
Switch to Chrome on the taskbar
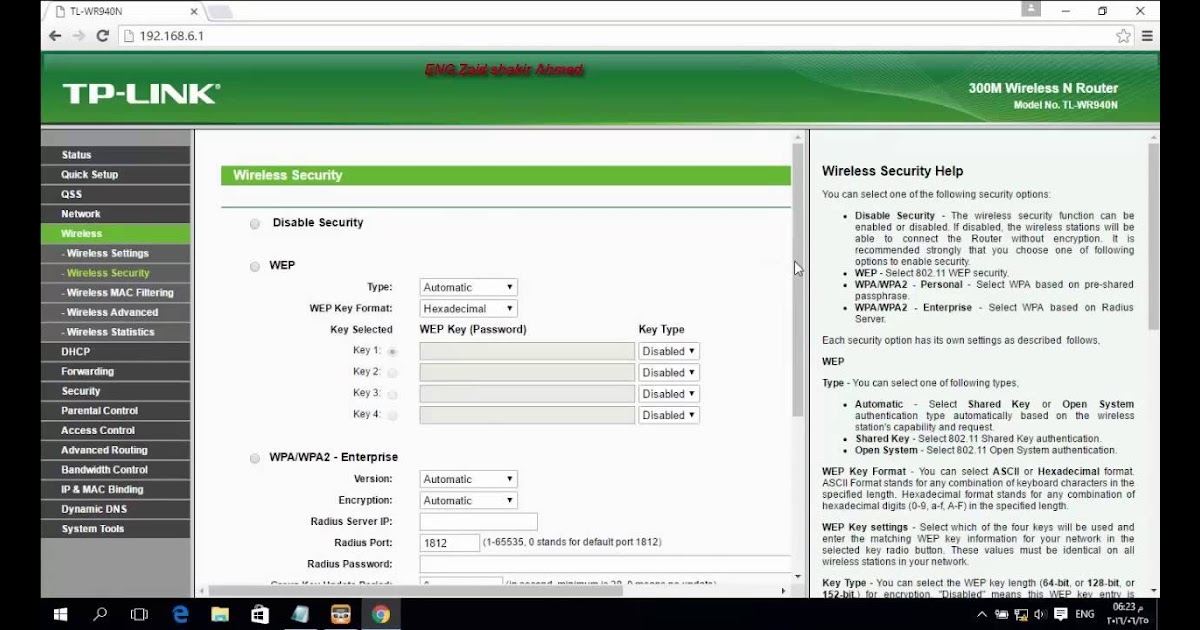click(381, 614)
